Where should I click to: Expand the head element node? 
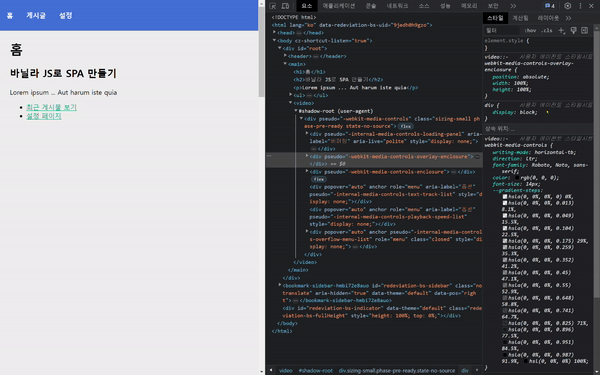click(274, 33)
